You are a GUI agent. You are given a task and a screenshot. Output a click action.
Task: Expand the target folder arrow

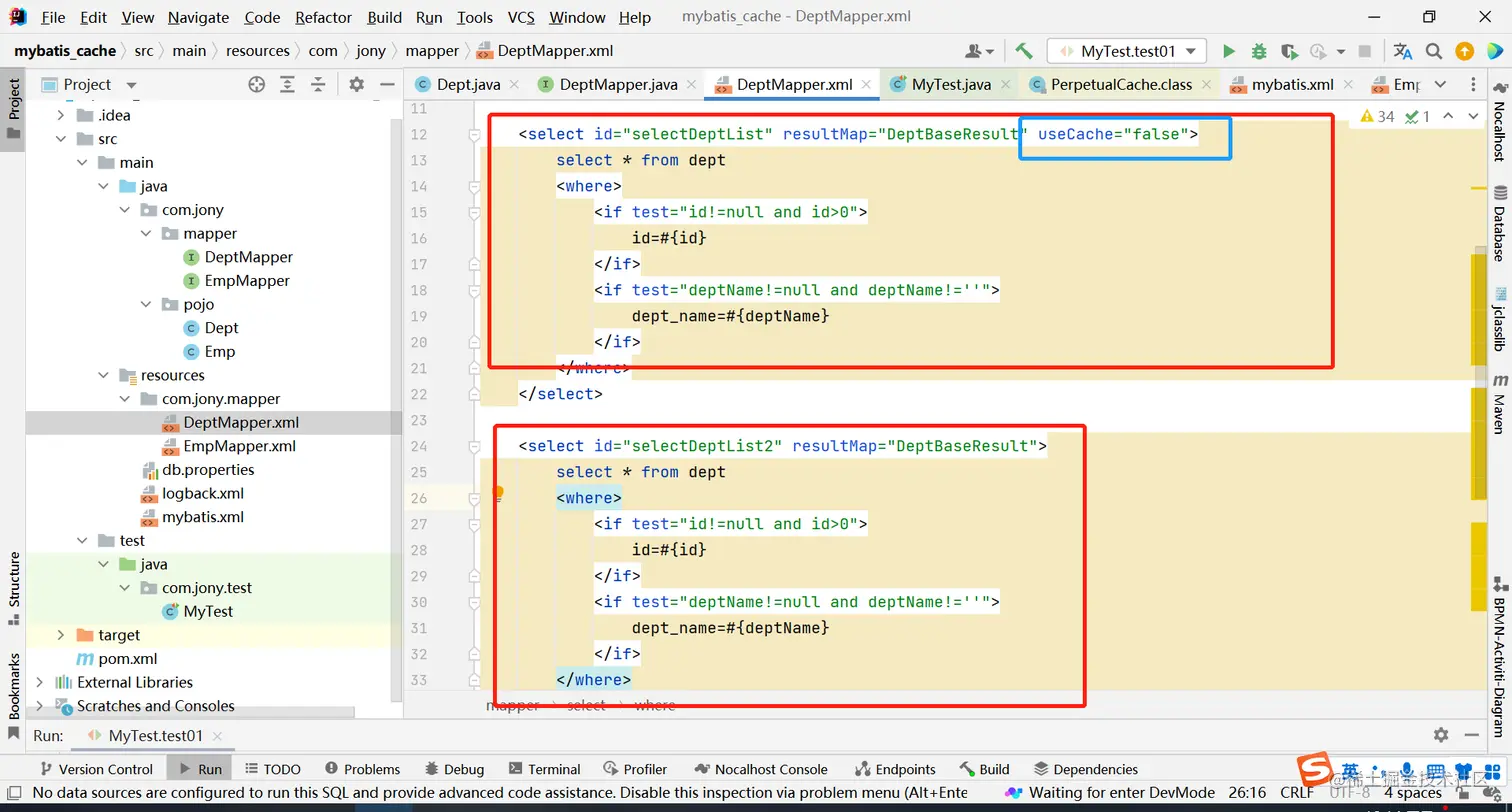[x=61, y=635]
